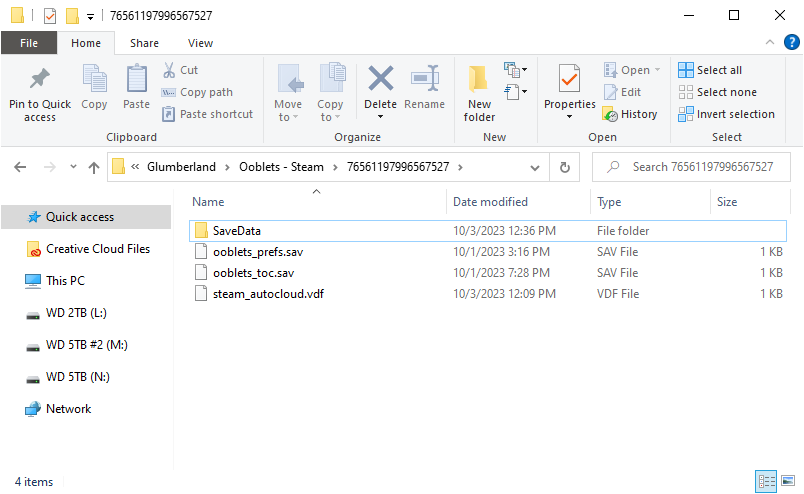Click the Move to button
The image size is (804, 494).
point(288,93)
